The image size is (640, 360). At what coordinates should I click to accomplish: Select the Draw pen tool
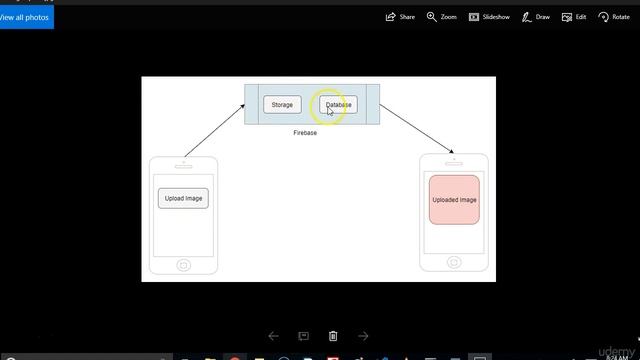point(536,17)
